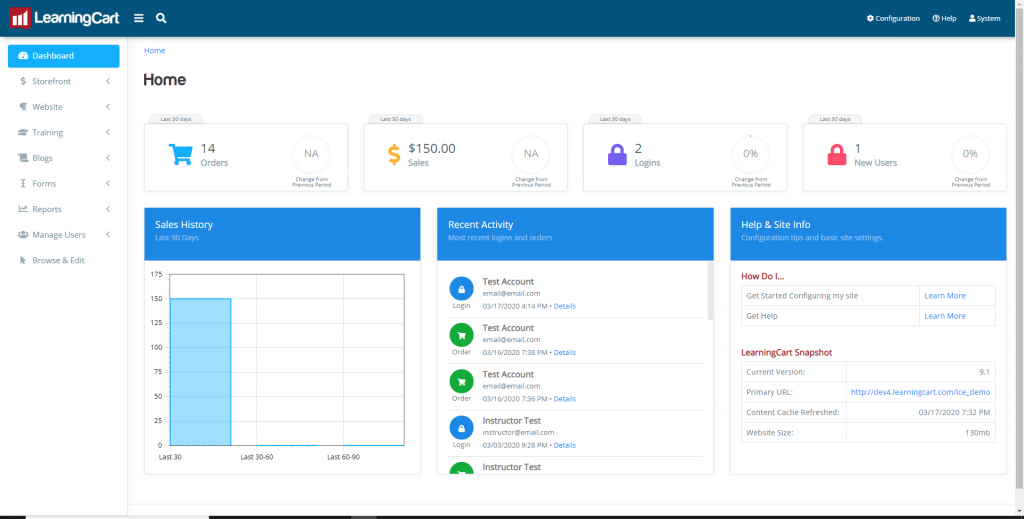This screenshot has width=1024, height=519.
Task: Click the 03/16/2020 7:36 PM order icon
Action: tap(461, 381)
